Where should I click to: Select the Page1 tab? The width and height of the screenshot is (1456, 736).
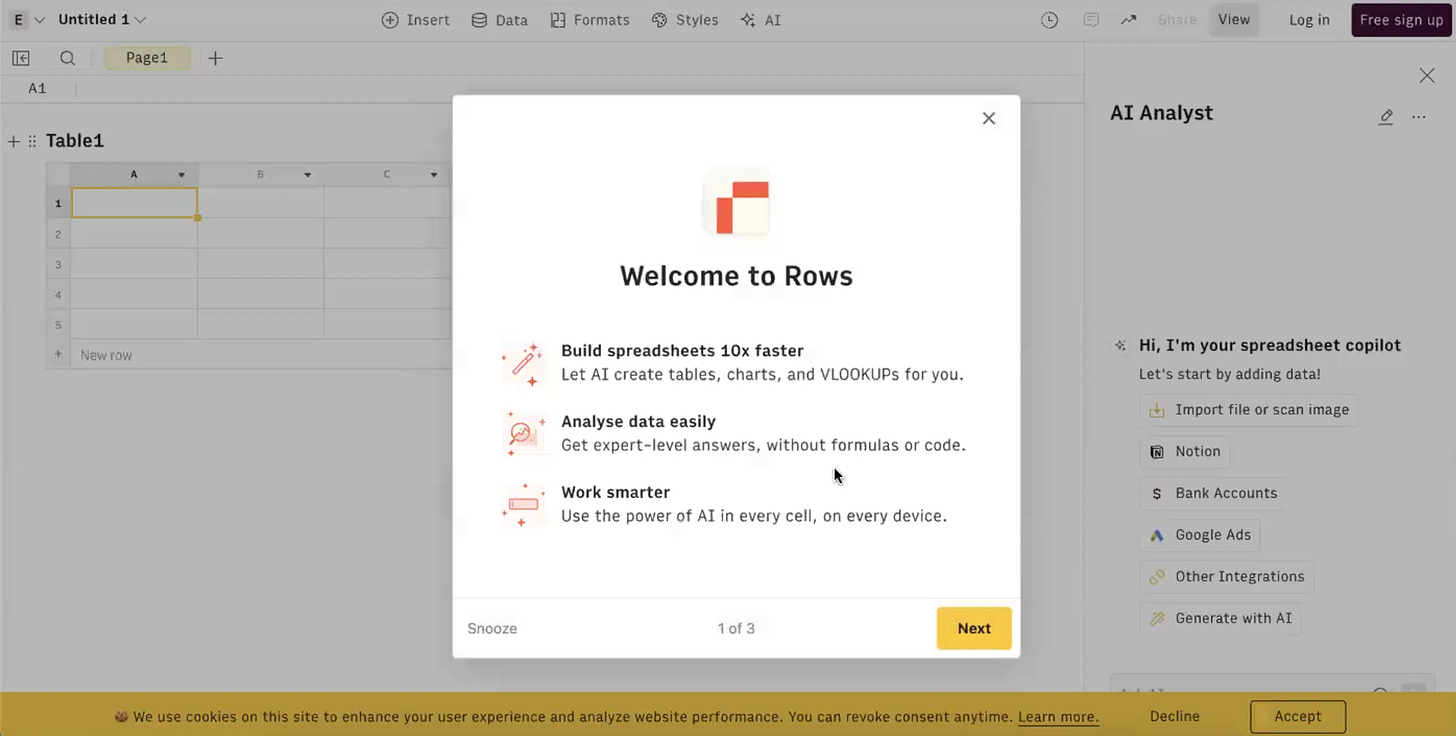[147, 58]
